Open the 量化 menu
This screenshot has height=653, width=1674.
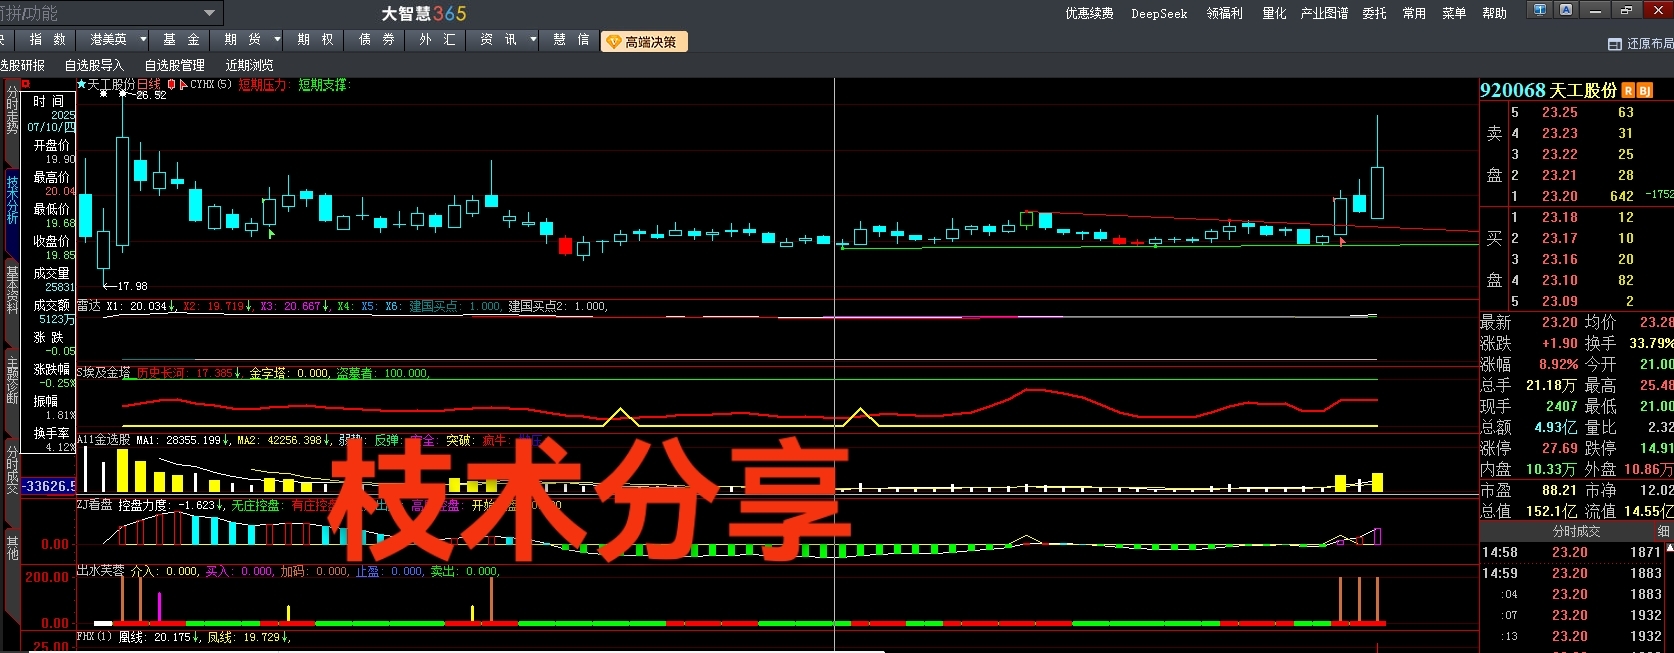tap(1274, 13)
